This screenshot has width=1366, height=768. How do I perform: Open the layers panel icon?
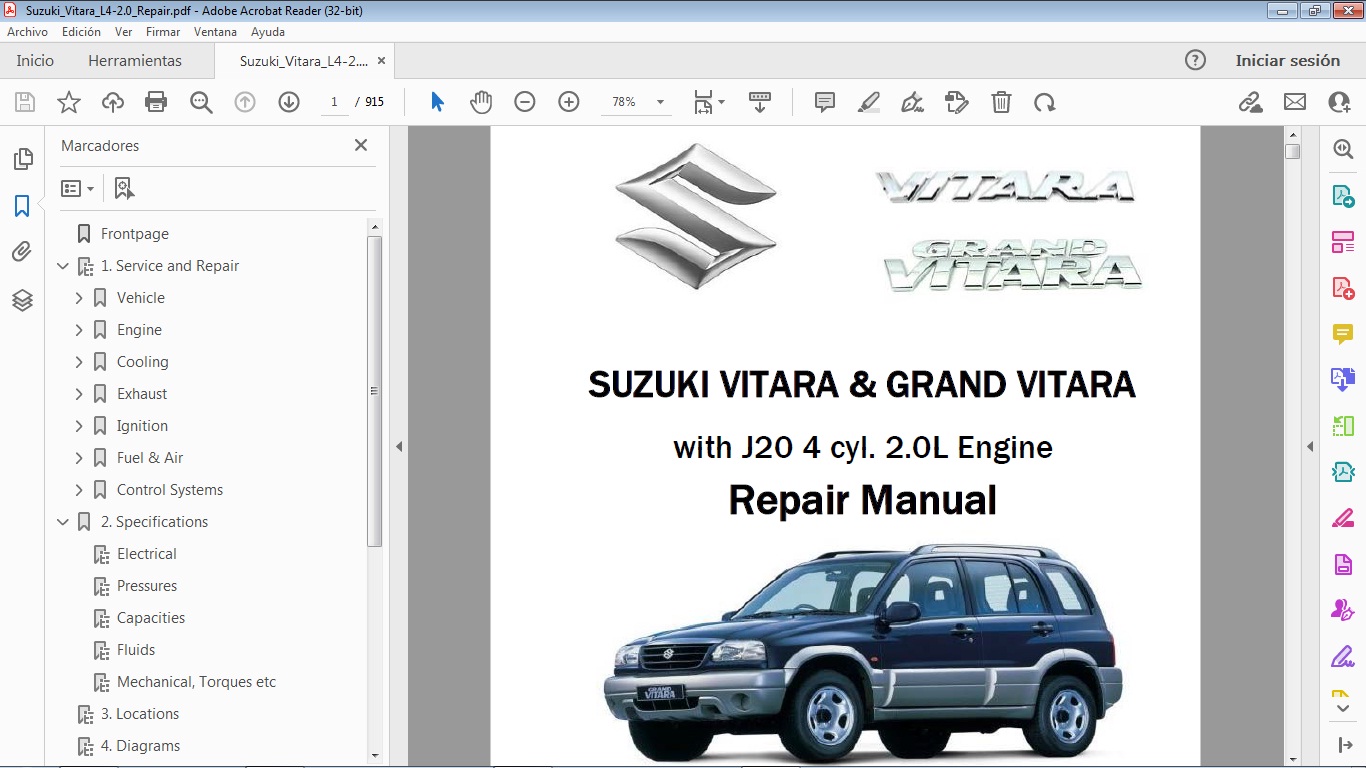[22, 300]
